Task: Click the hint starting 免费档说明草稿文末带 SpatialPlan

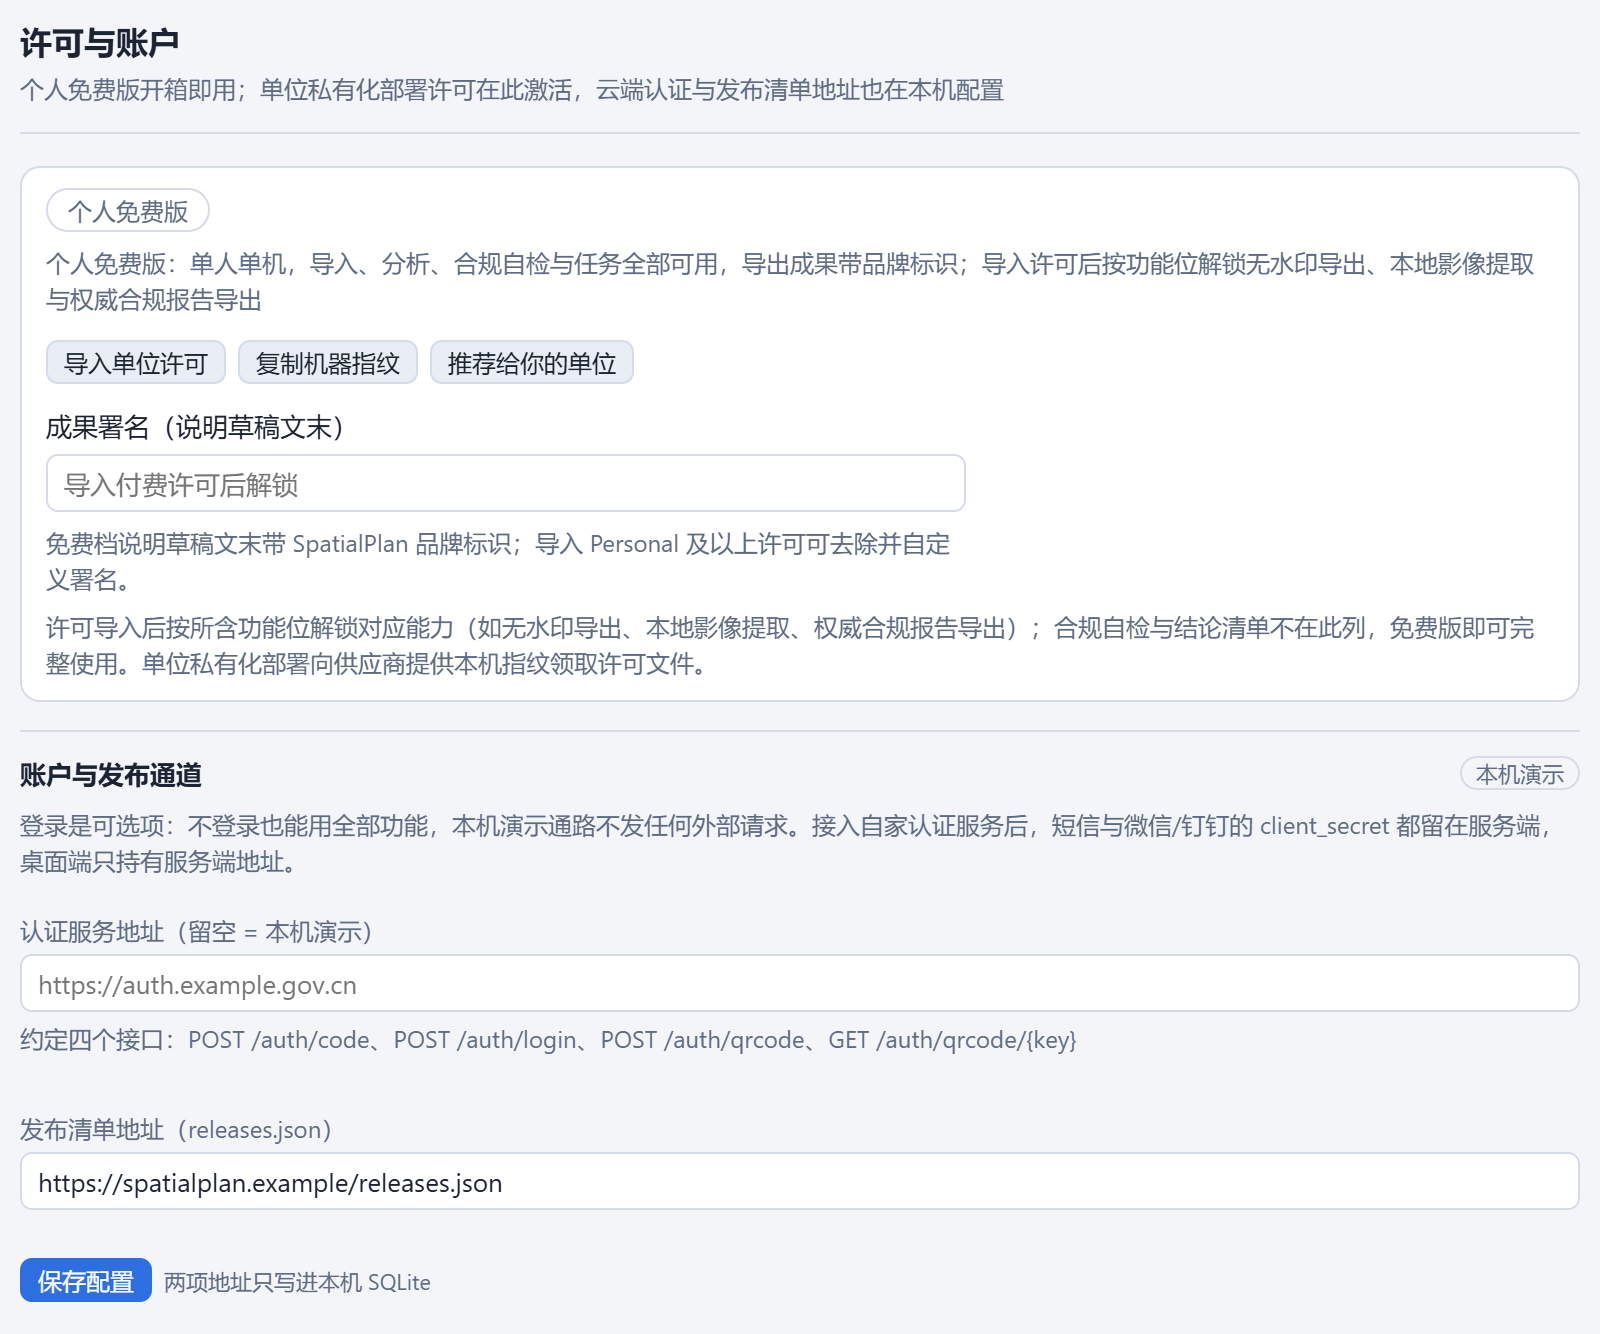Action: click(498, 562)
